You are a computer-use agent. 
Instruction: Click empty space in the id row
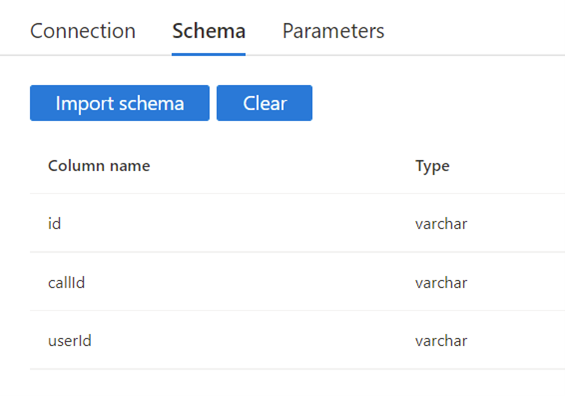click(x=238, y=223)
